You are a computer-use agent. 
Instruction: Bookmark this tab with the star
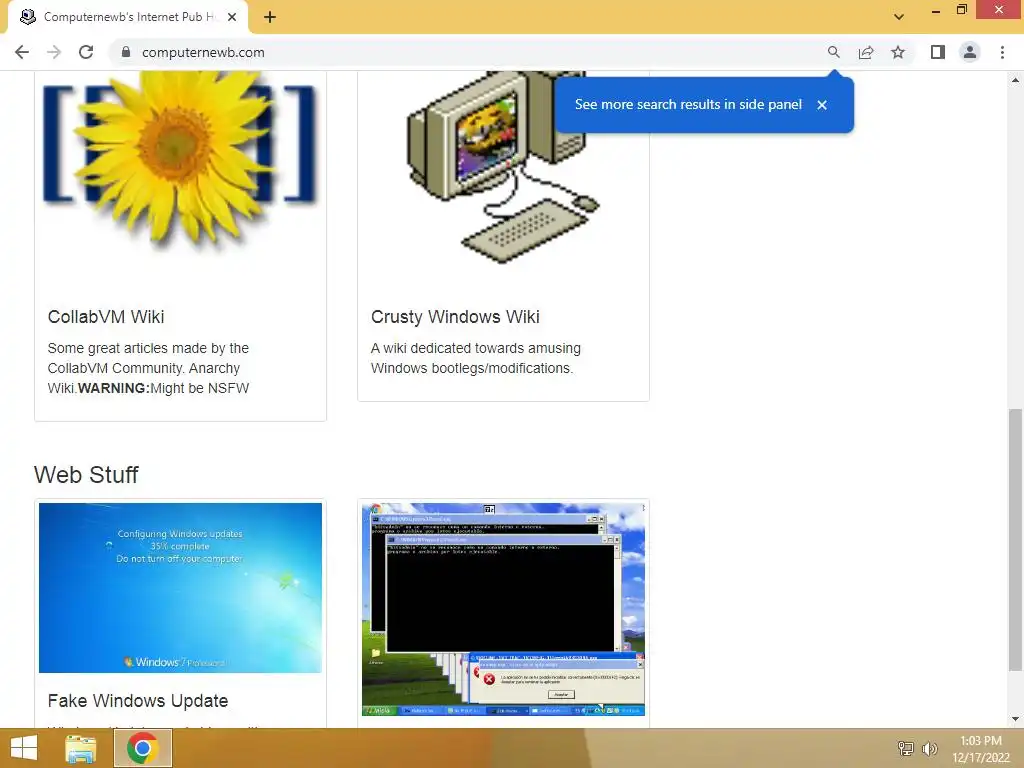point(898,52)
